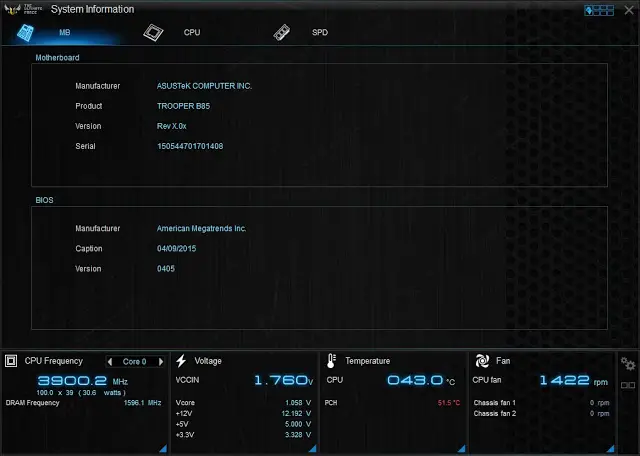Image resolution: width=640 pixels, height=456 pixels.
Task: Click the DRAM Frequency 1596.1 MHz value
Action: coord(142,403)
